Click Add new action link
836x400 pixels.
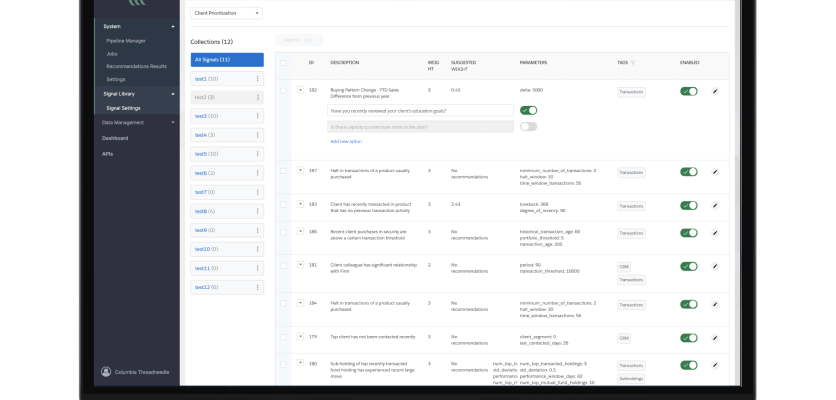[x=346, y=141]
